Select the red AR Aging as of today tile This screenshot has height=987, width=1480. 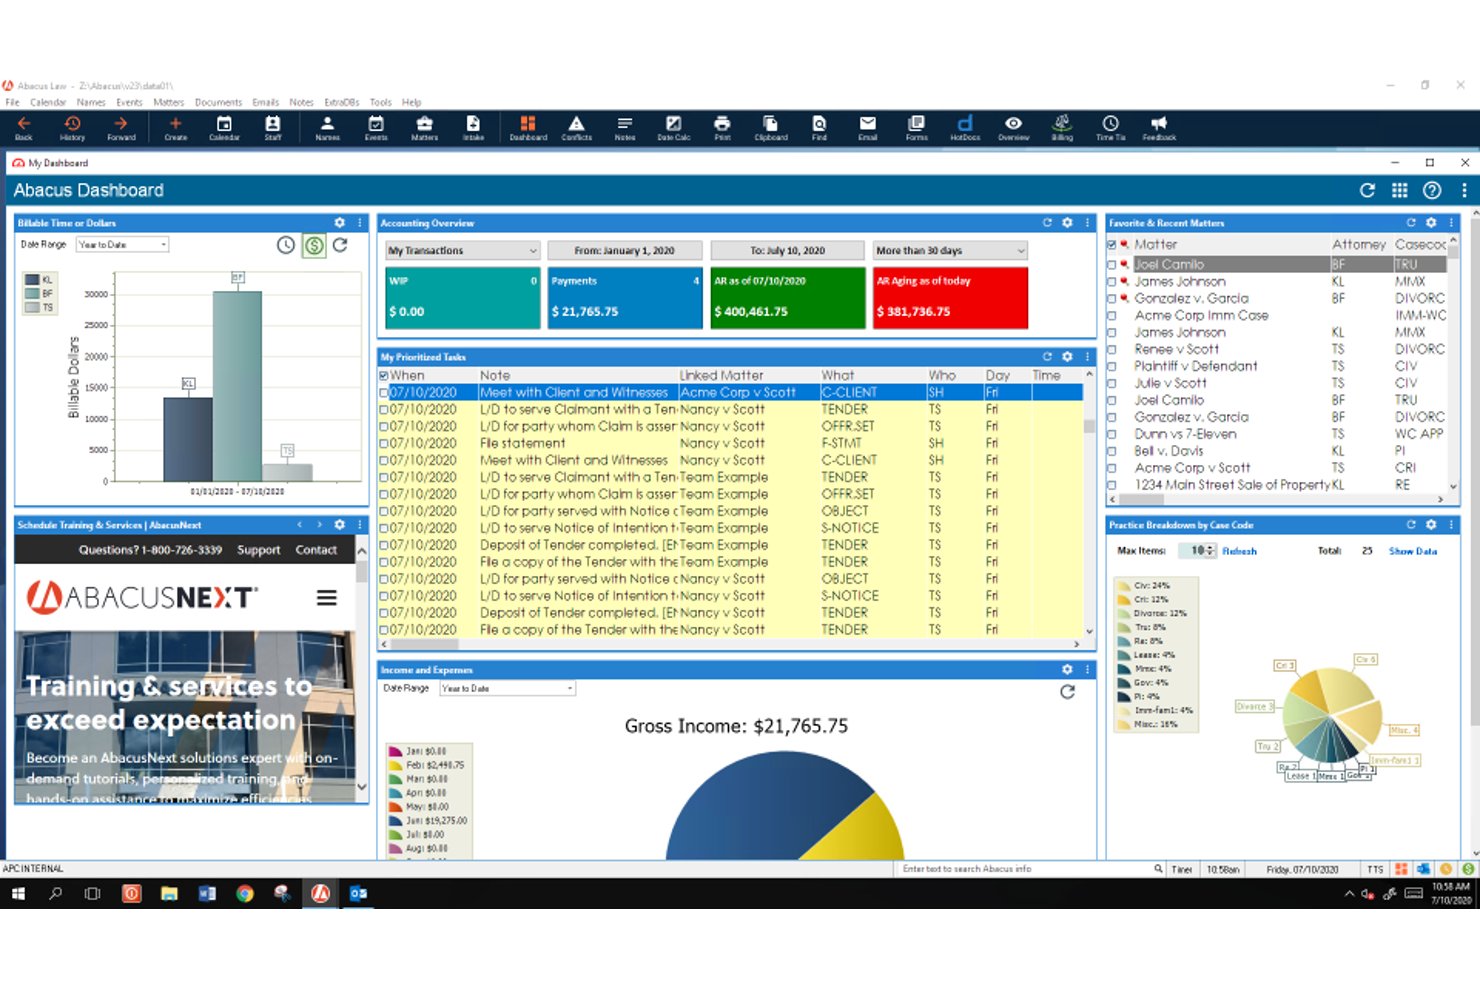950,297
